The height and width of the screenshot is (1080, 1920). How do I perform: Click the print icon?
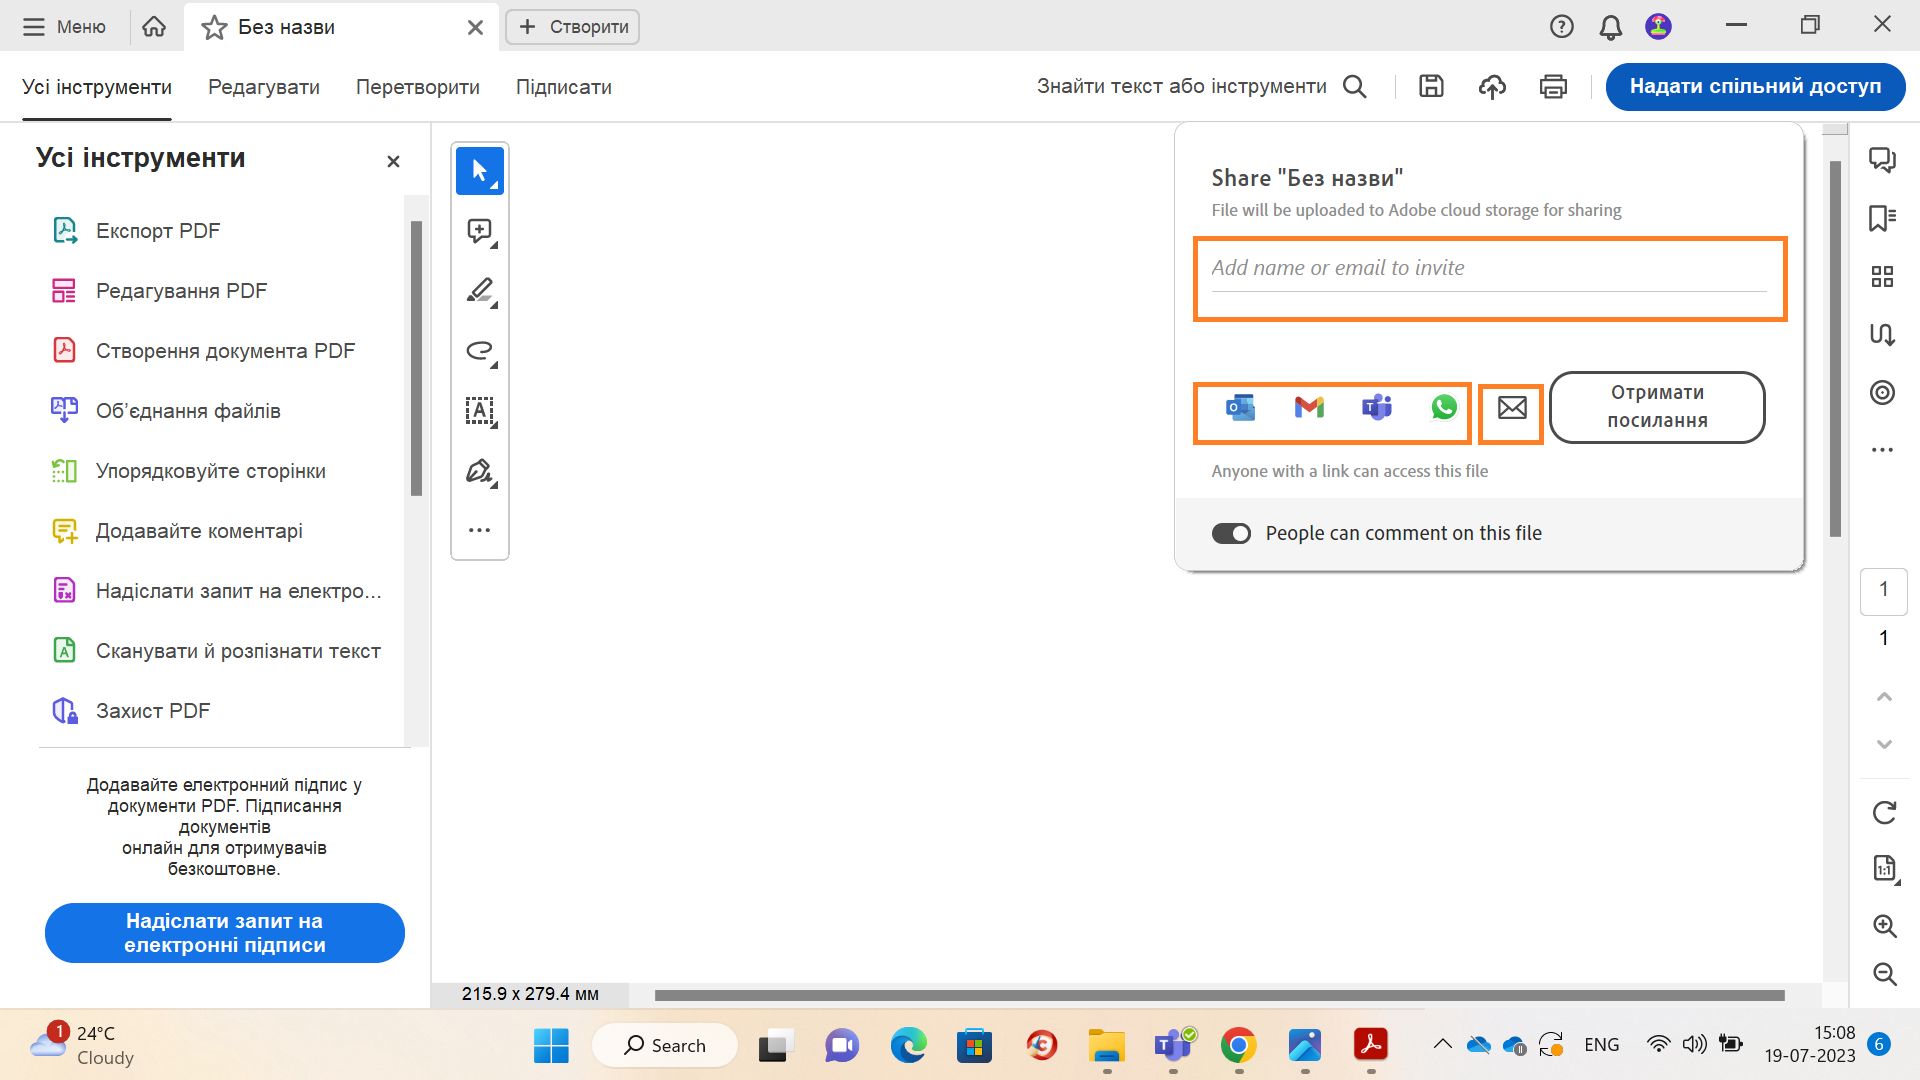tap(1553, 87)
